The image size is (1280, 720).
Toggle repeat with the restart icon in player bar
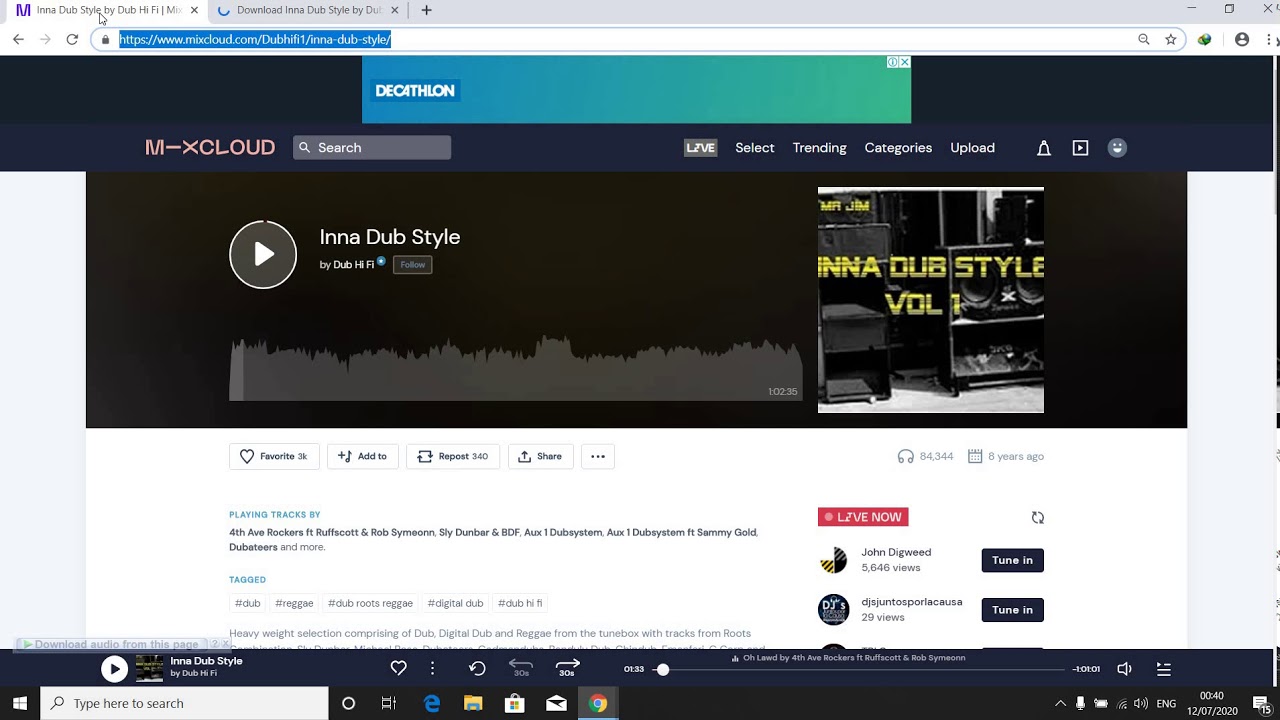[478, 668]
